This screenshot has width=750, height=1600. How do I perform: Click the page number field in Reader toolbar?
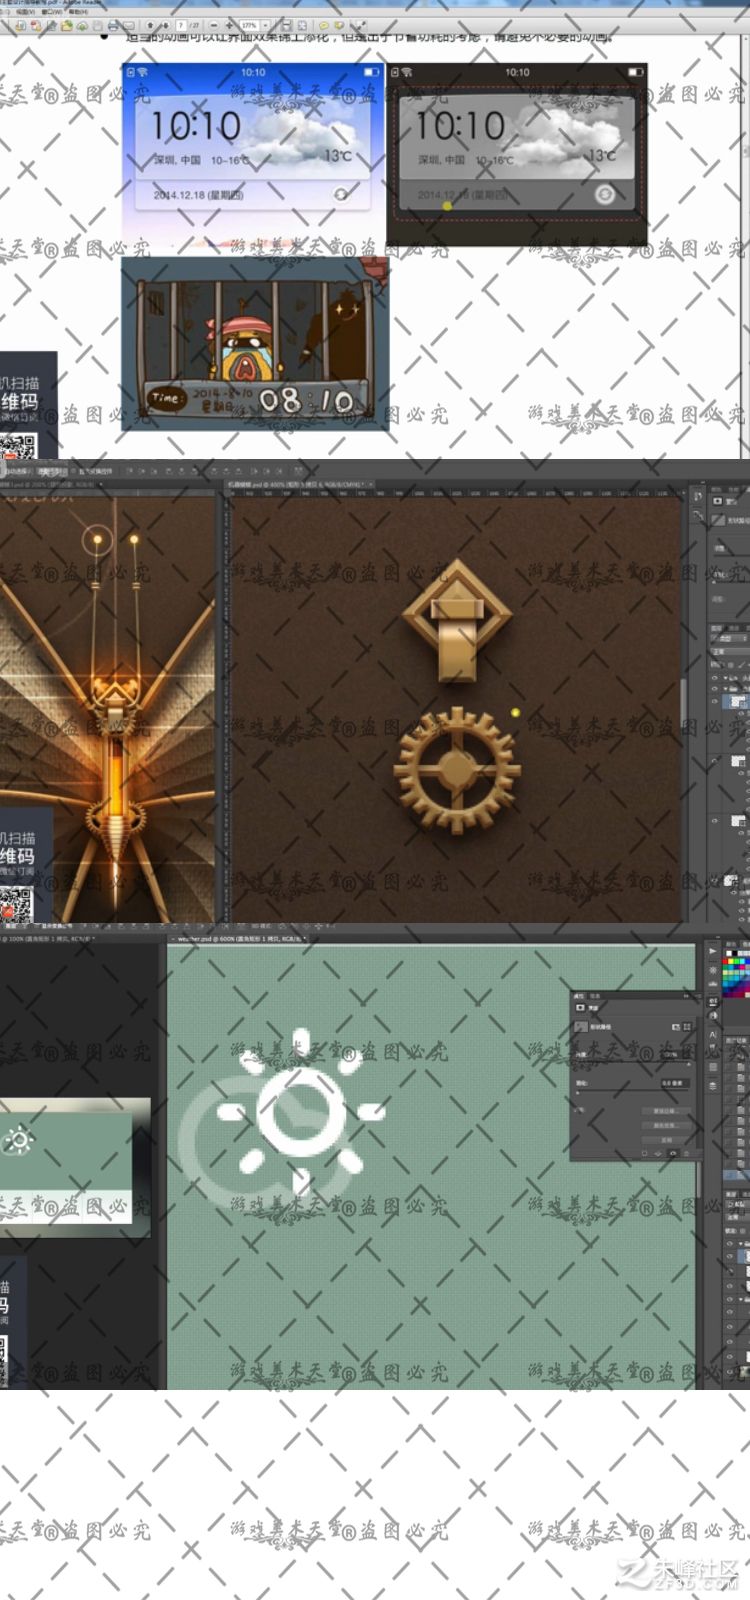coord(181,25)
